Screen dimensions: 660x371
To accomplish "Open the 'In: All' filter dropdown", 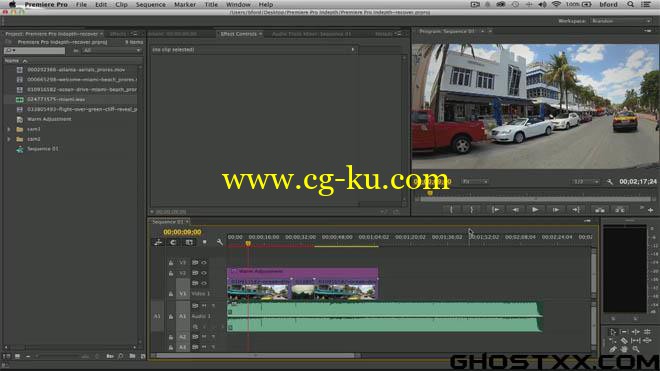I will 112,51.
